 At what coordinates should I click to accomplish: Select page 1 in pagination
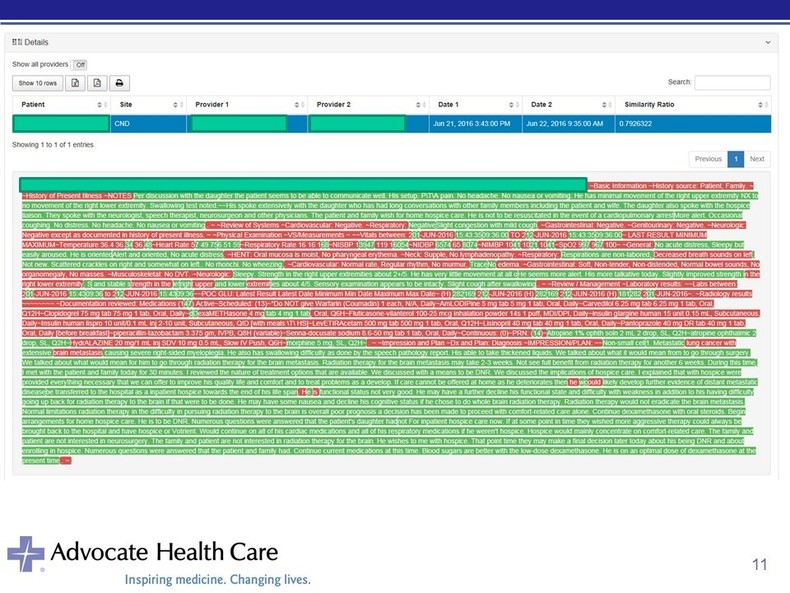coord(735,159)
